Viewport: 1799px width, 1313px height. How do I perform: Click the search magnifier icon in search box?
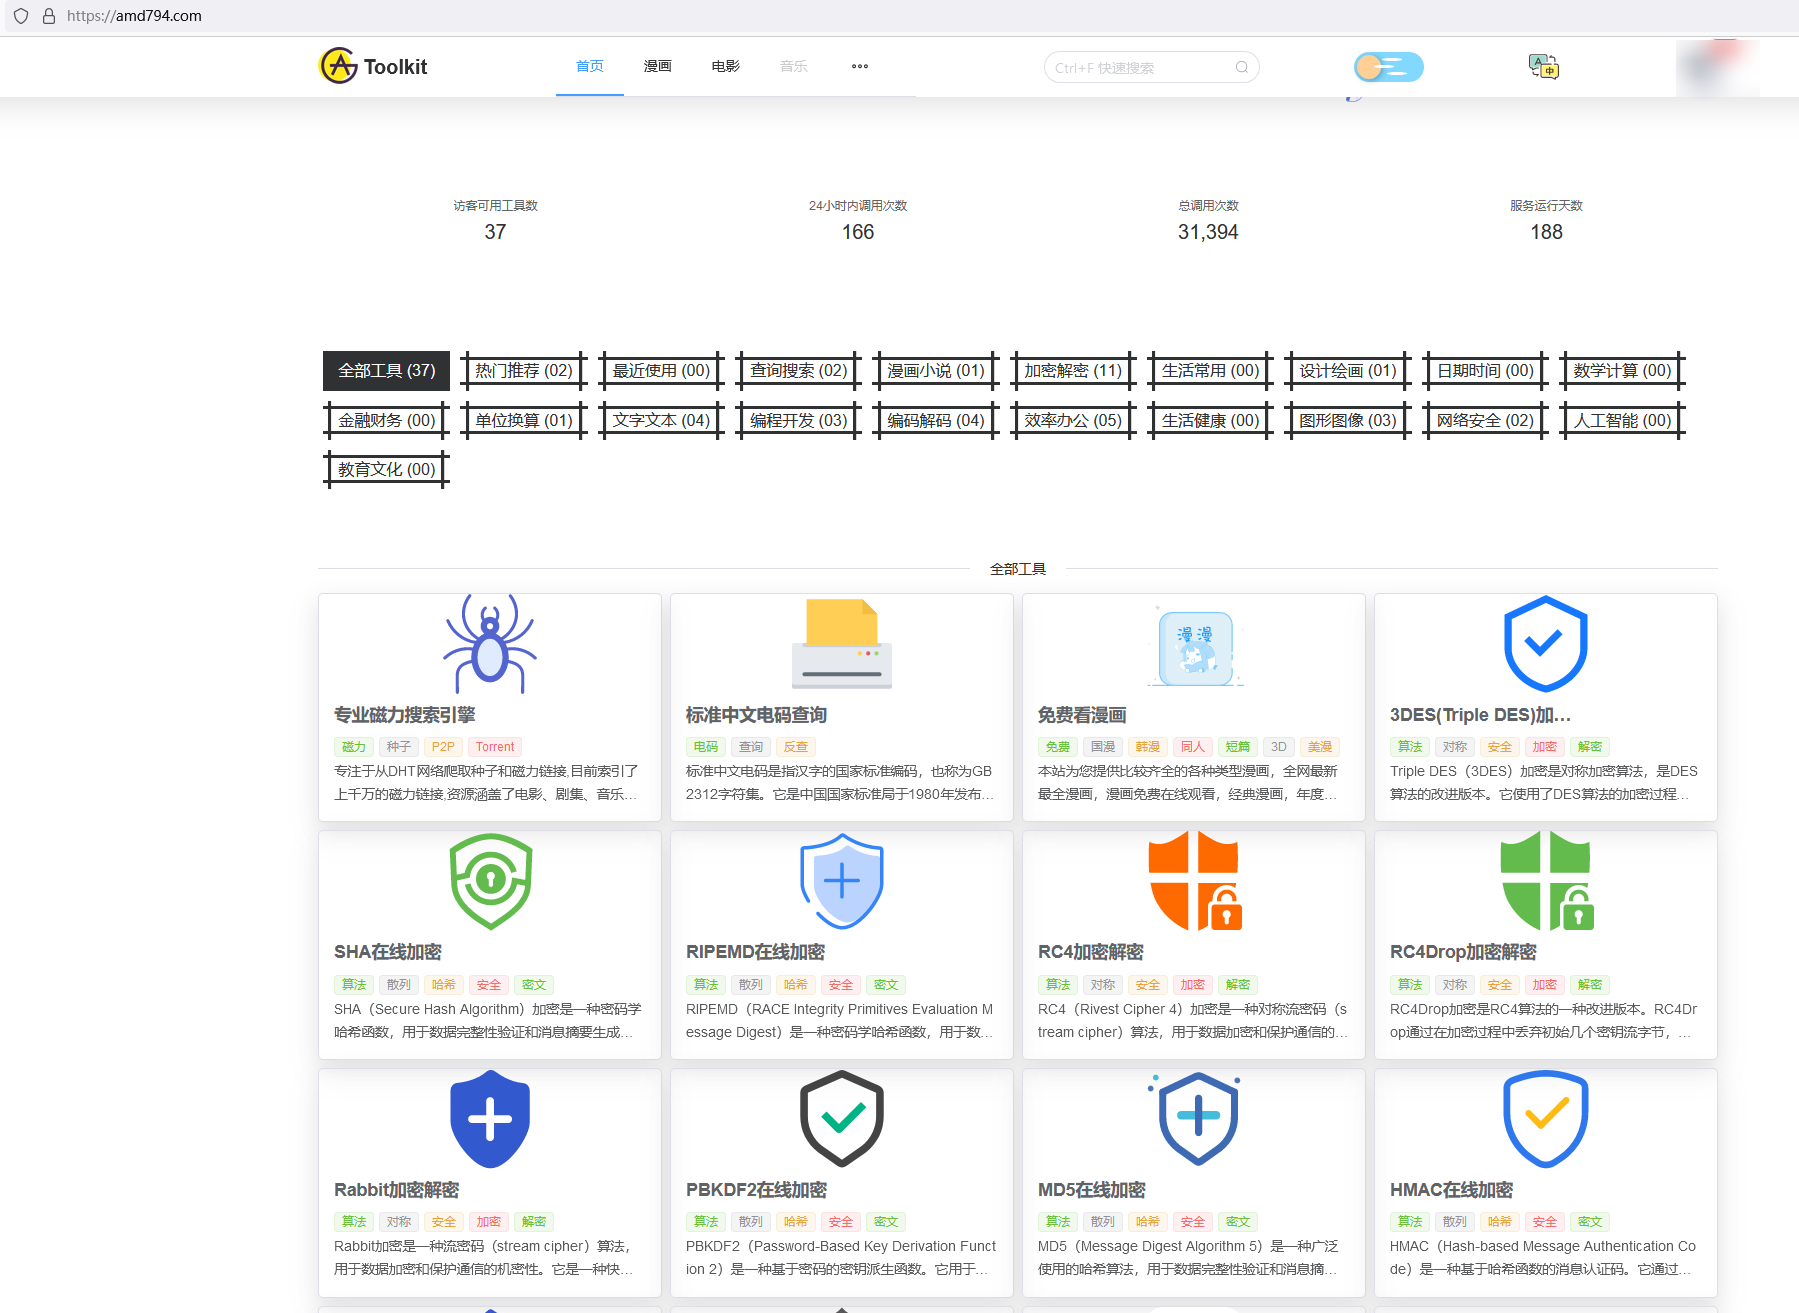tap(1241, 68)
